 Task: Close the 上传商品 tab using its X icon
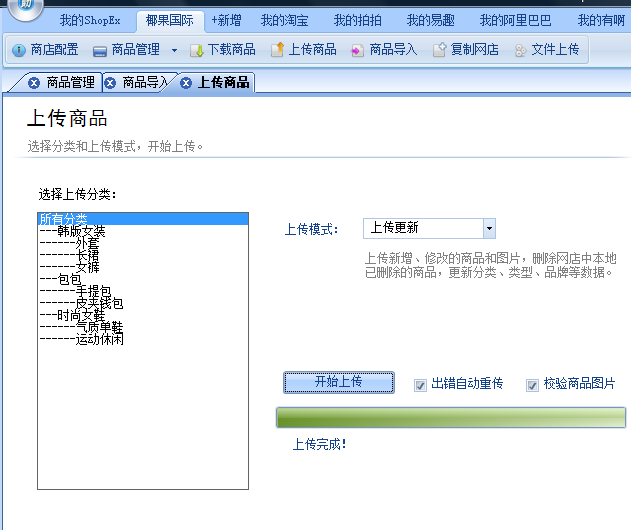point(185,83)
